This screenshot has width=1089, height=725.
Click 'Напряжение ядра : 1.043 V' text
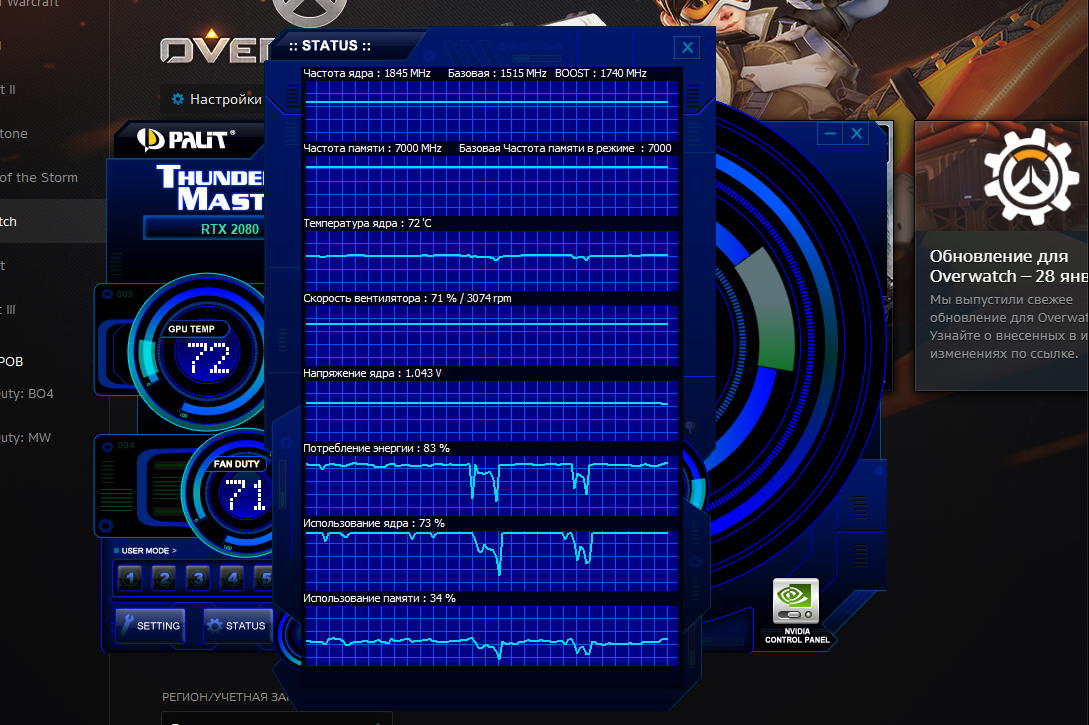tap(372, 373)
